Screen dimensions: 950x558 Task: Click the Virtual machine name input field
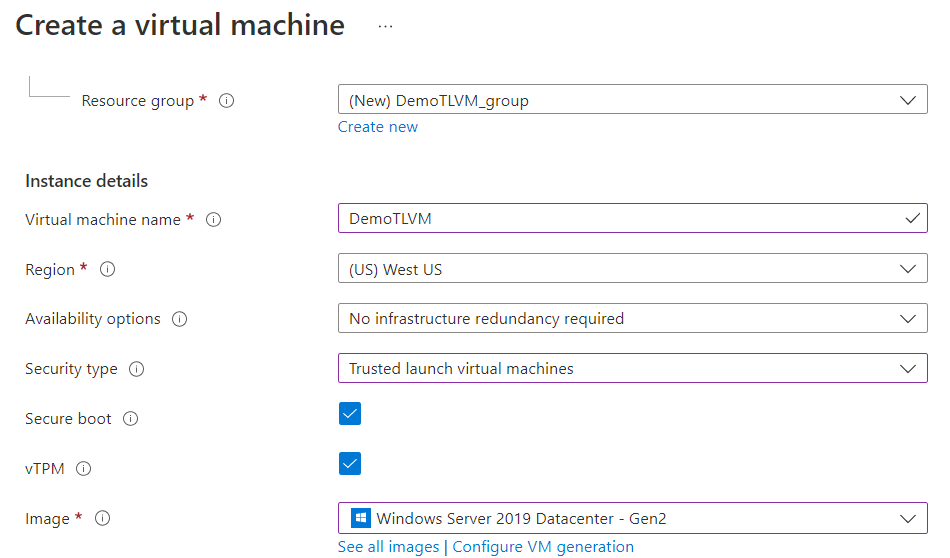coord(633,218)
